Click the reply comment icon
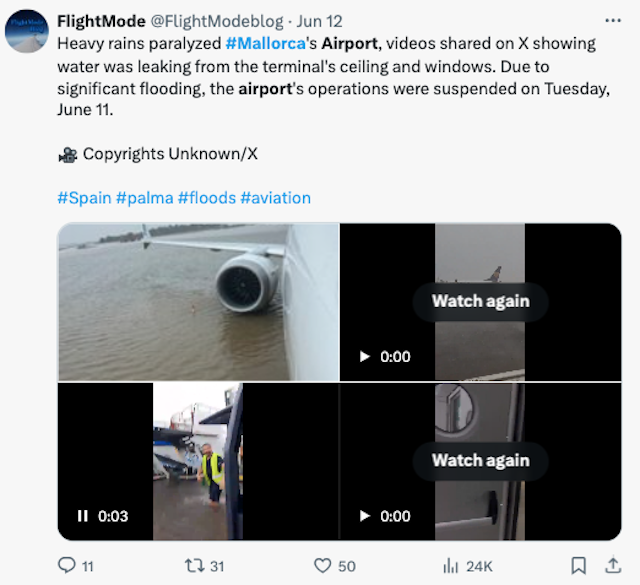640x585 pixels. (x=67, y=566)
